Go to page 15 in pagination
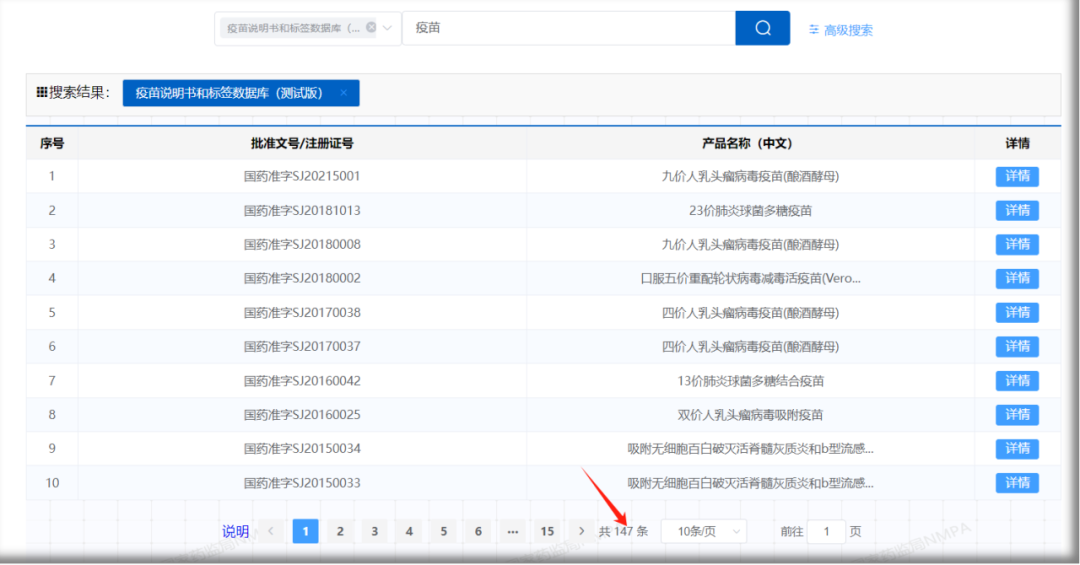 (546, 531)
